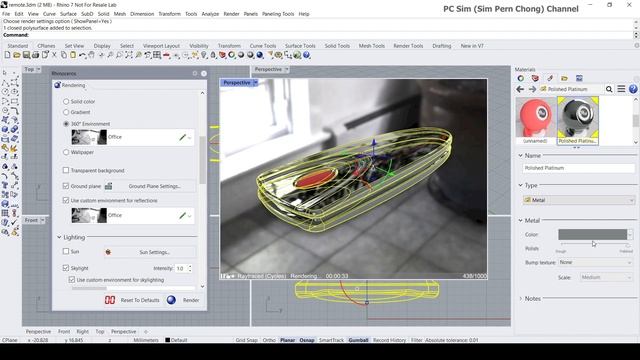
Task: Click the Cut scissors icon
Action: [x=54, y=55]
